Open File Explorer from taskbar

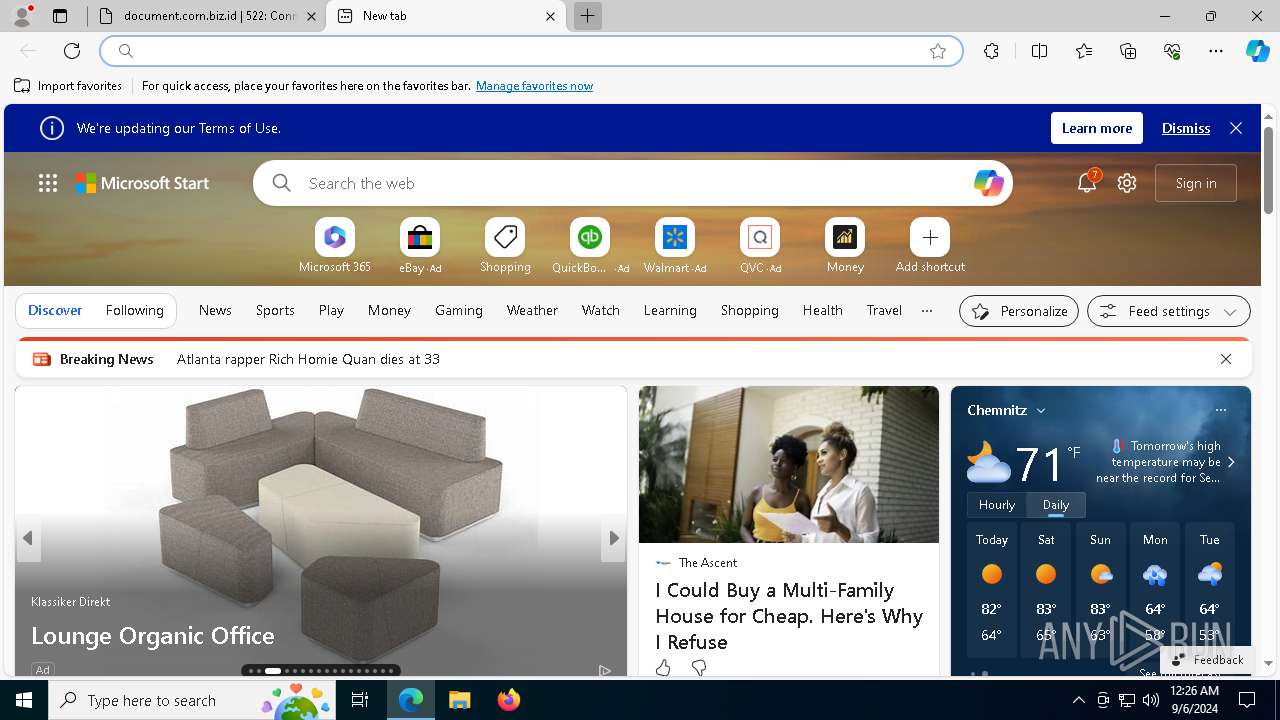click(x=459, y=700)
